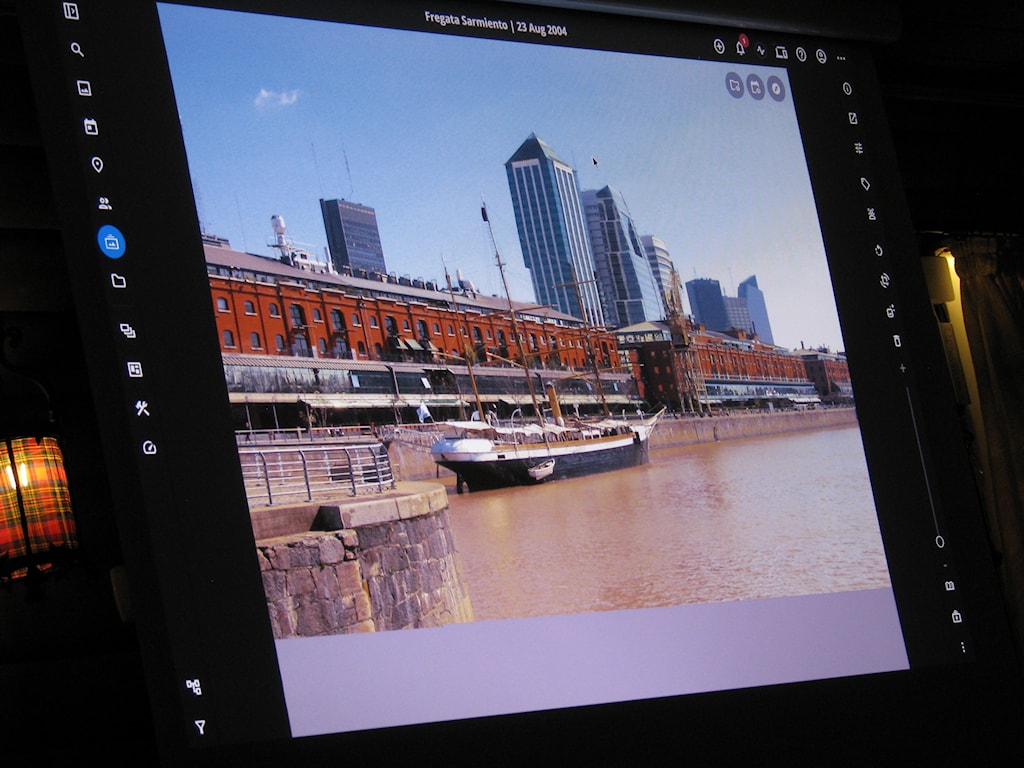Open the search magnifier in left sidebar
The image size is (1024, 768).
click(77, 49)
